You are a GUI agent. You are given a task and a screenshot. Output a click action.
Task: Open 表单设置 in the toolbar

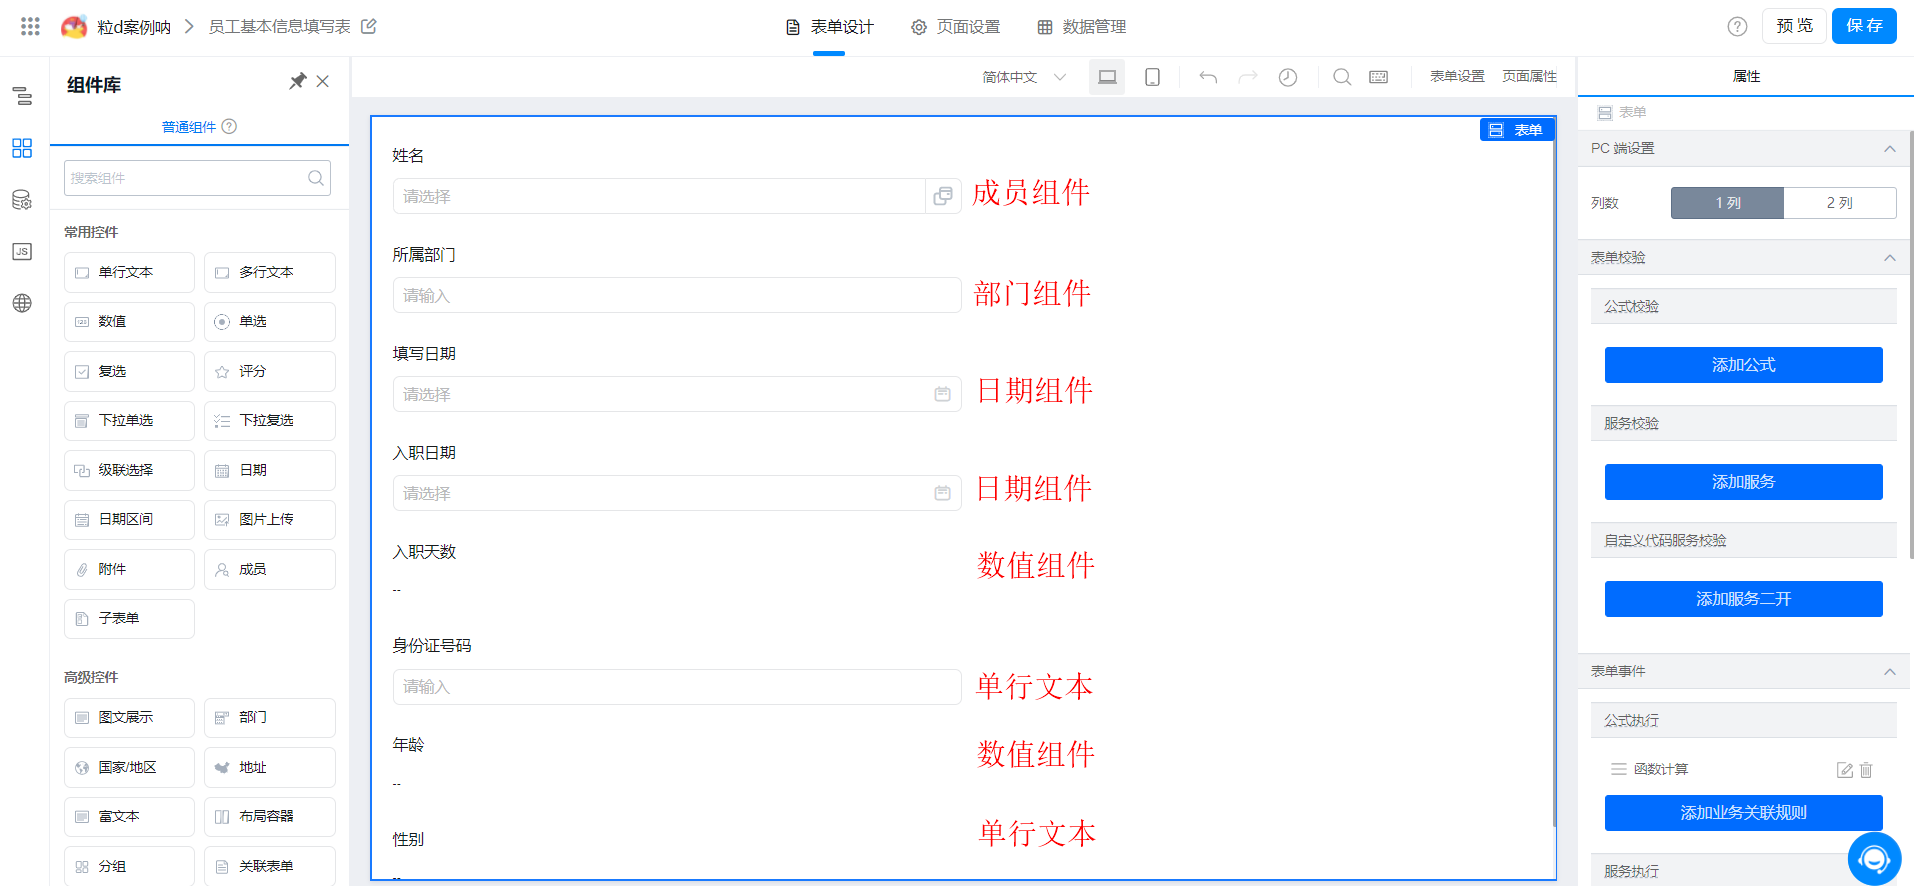click(x=1457, y=77)
